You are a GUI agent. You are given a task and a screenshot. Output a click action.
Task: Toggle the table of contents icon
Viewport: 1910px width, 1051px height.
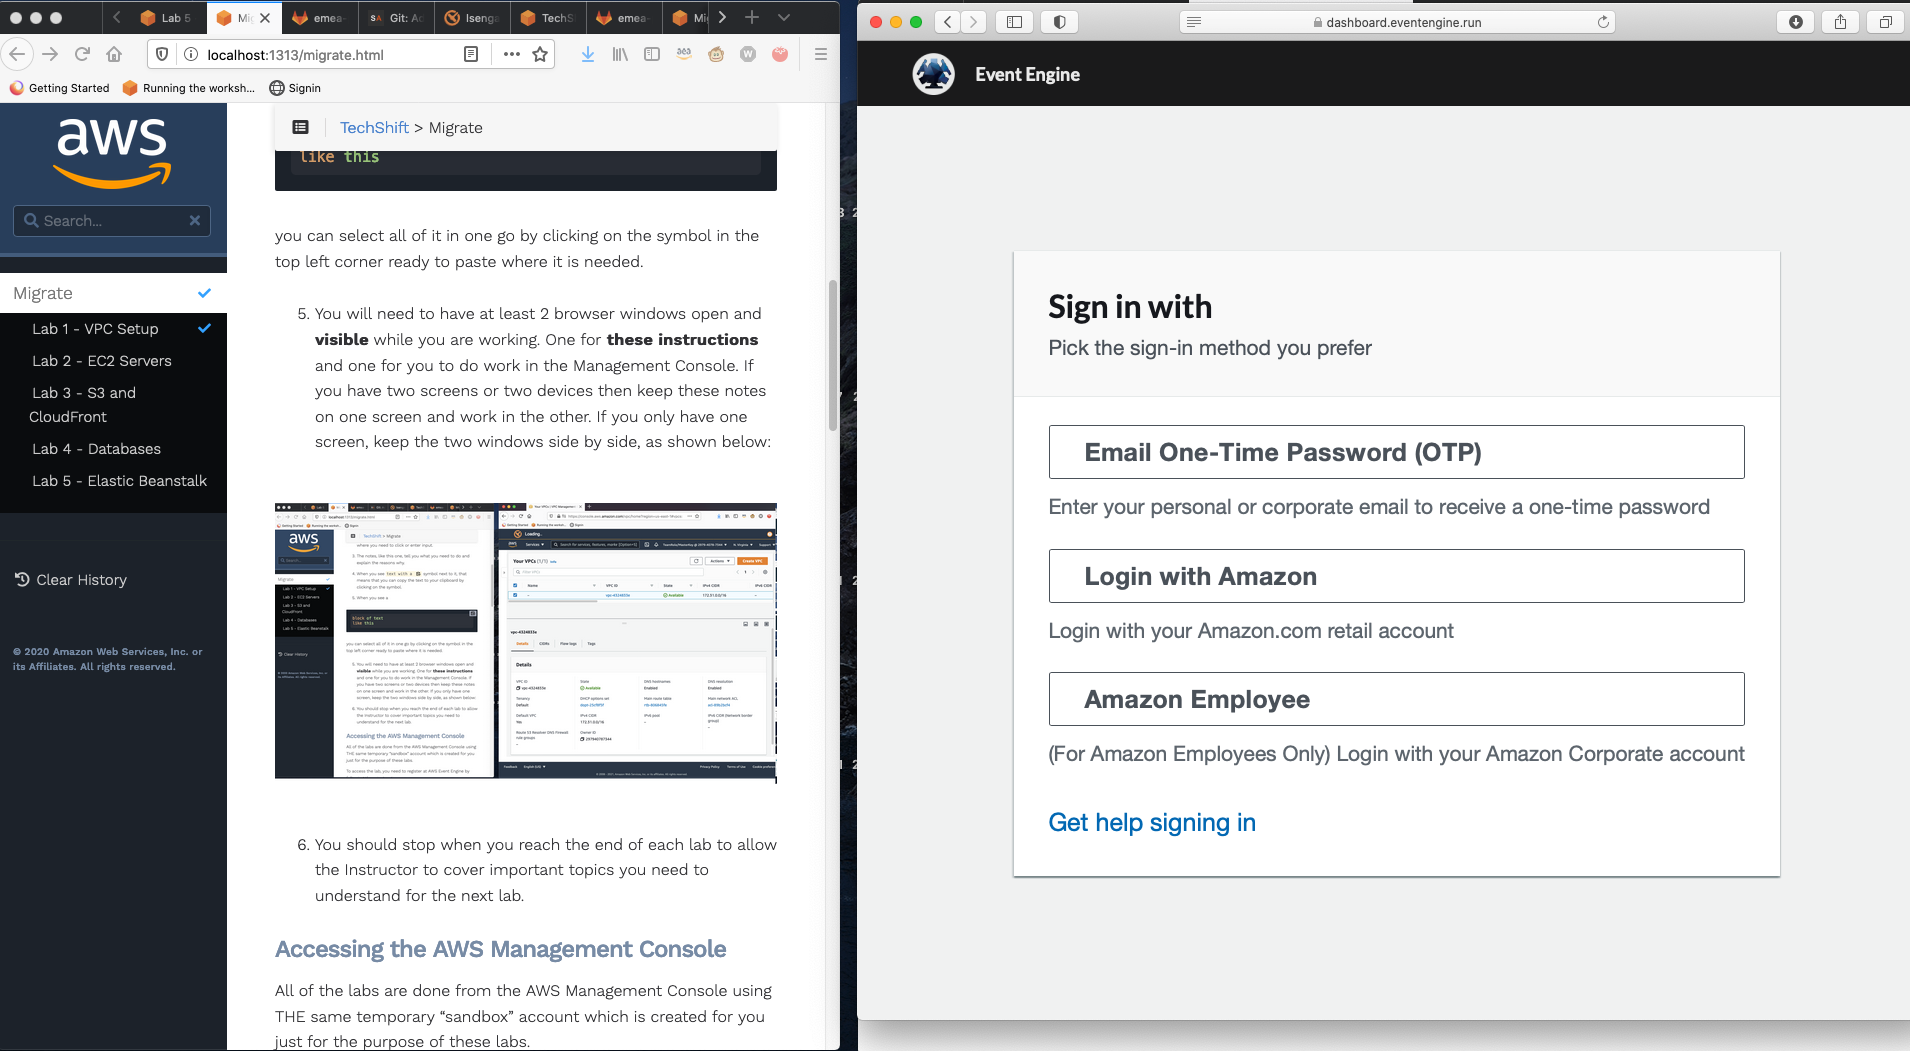pos(300,127)
